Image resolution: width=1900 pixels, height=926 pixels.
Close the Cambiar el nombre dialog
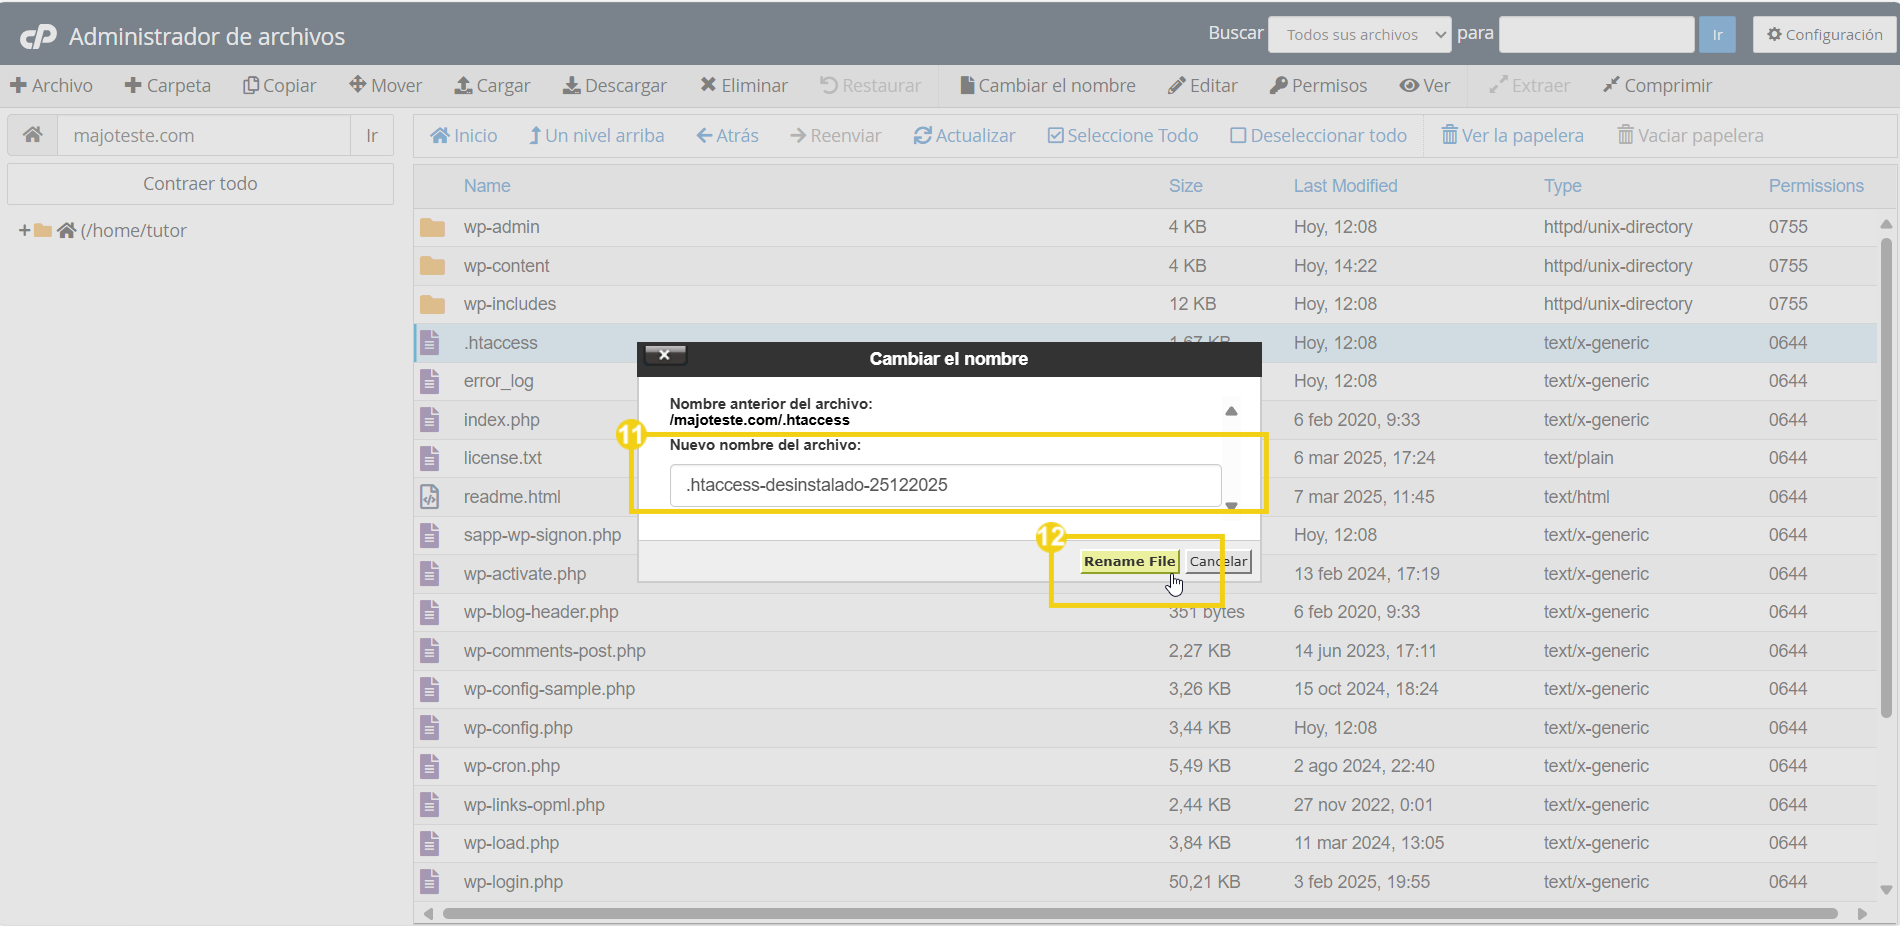665,355
